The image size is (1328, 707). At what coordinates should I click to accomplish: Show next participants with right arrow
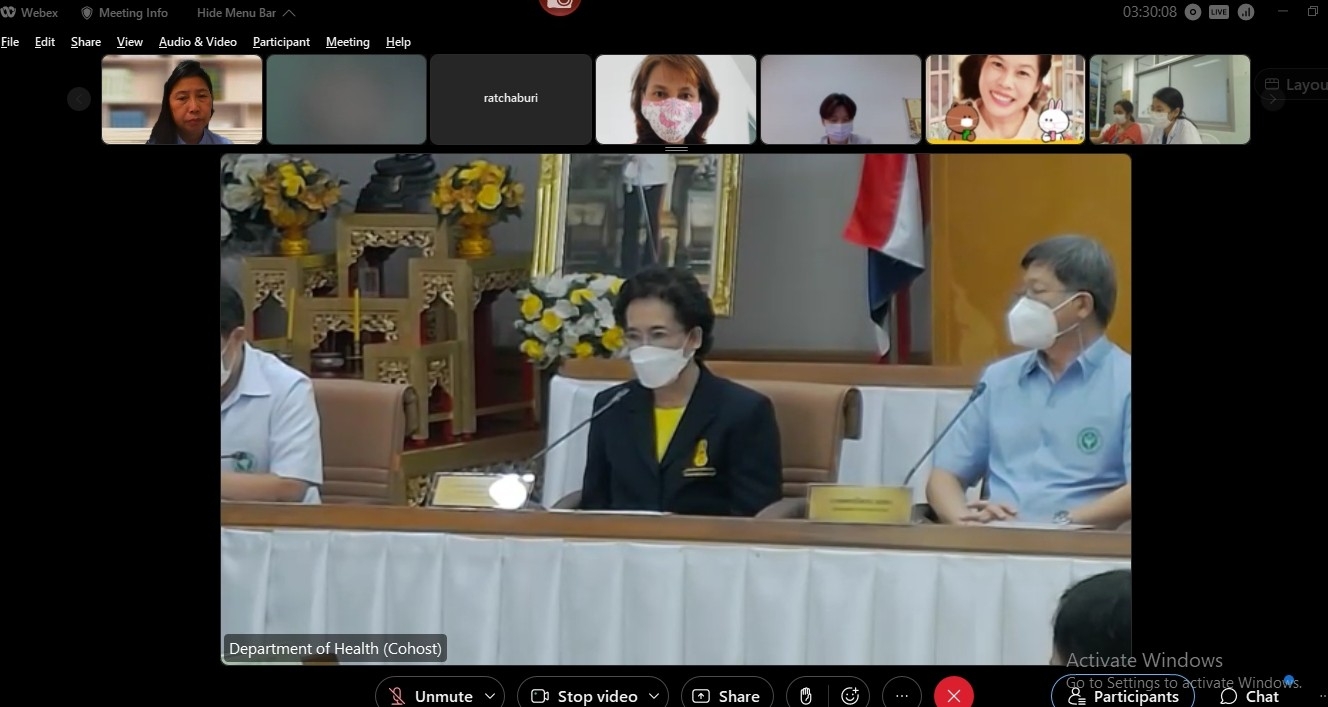coord(1272,99)
